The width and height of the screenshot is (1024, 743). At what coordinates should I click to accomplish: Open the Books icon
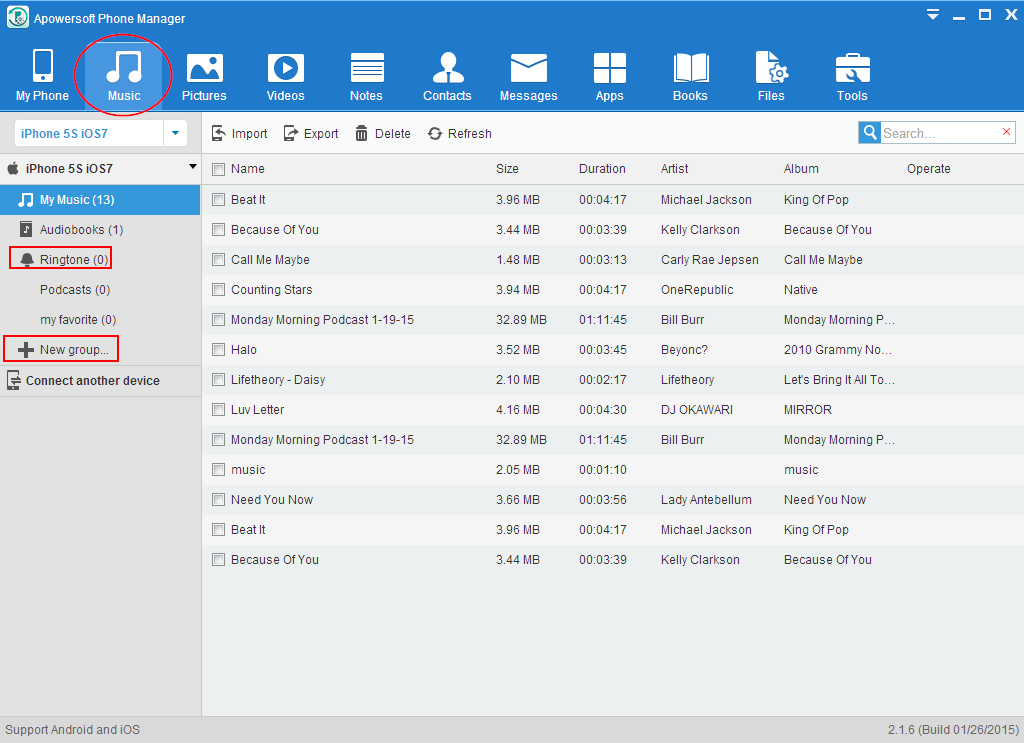coord(690,76)
